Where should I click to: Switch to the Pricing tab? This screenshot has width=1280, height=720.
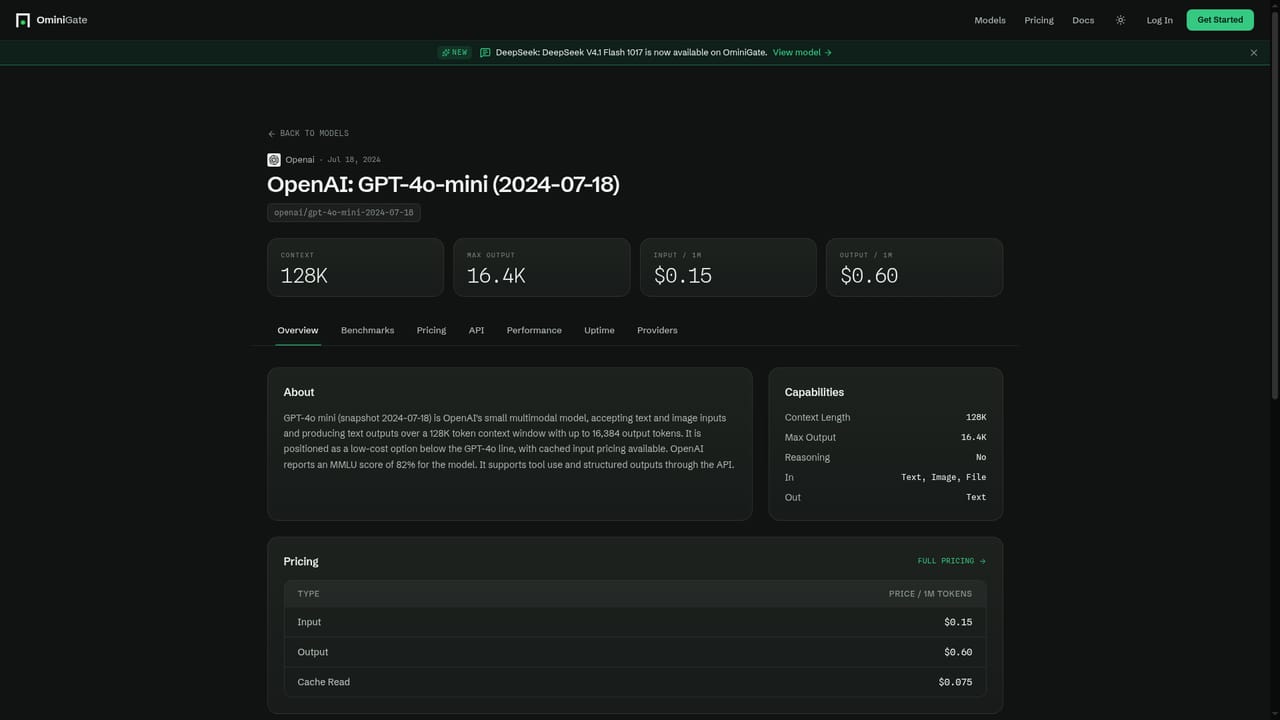(431, 330)
